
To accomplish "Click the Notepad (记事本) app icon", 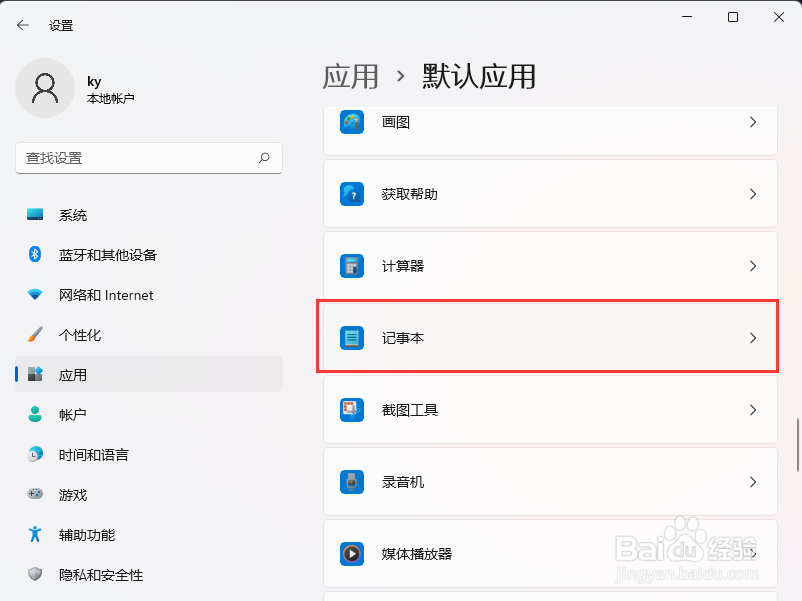I will 352,338.
